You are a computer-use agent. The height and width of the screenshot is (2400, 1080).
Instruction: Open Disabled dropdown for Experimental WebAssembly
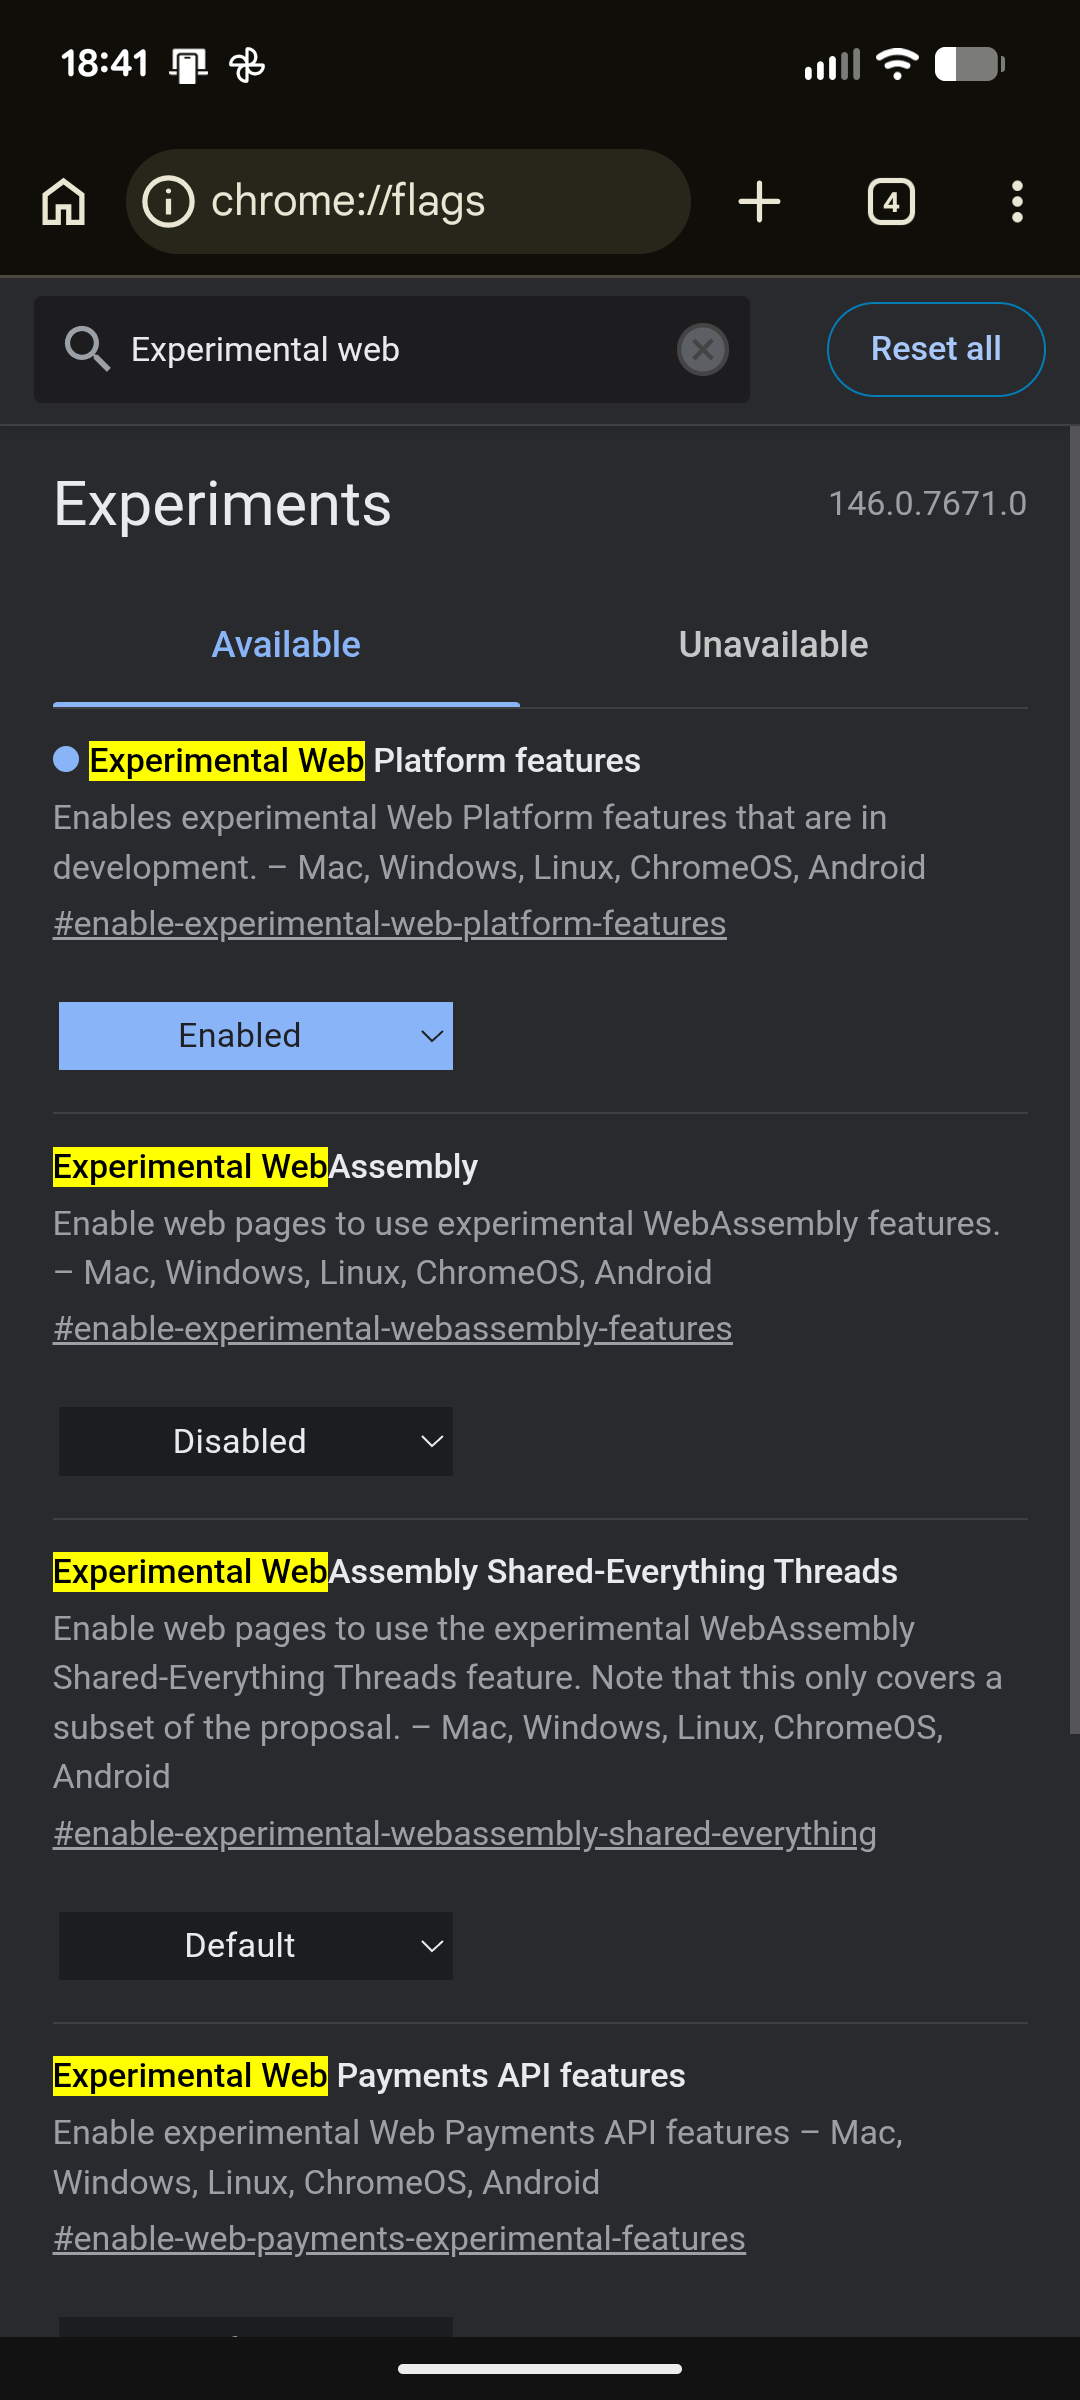pos(256,1441)
